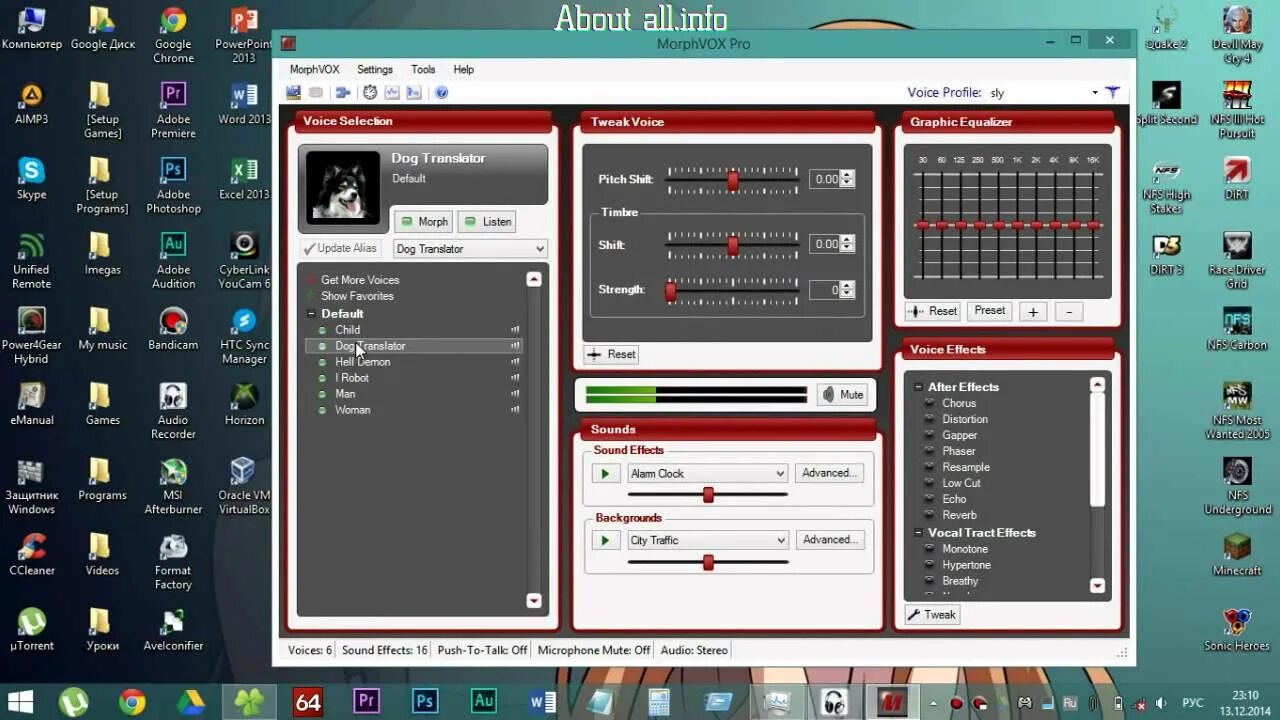The width and height of the screenshot is (1280, 720).
Task: Toggle the Morph button
Action: pos(424,222)
